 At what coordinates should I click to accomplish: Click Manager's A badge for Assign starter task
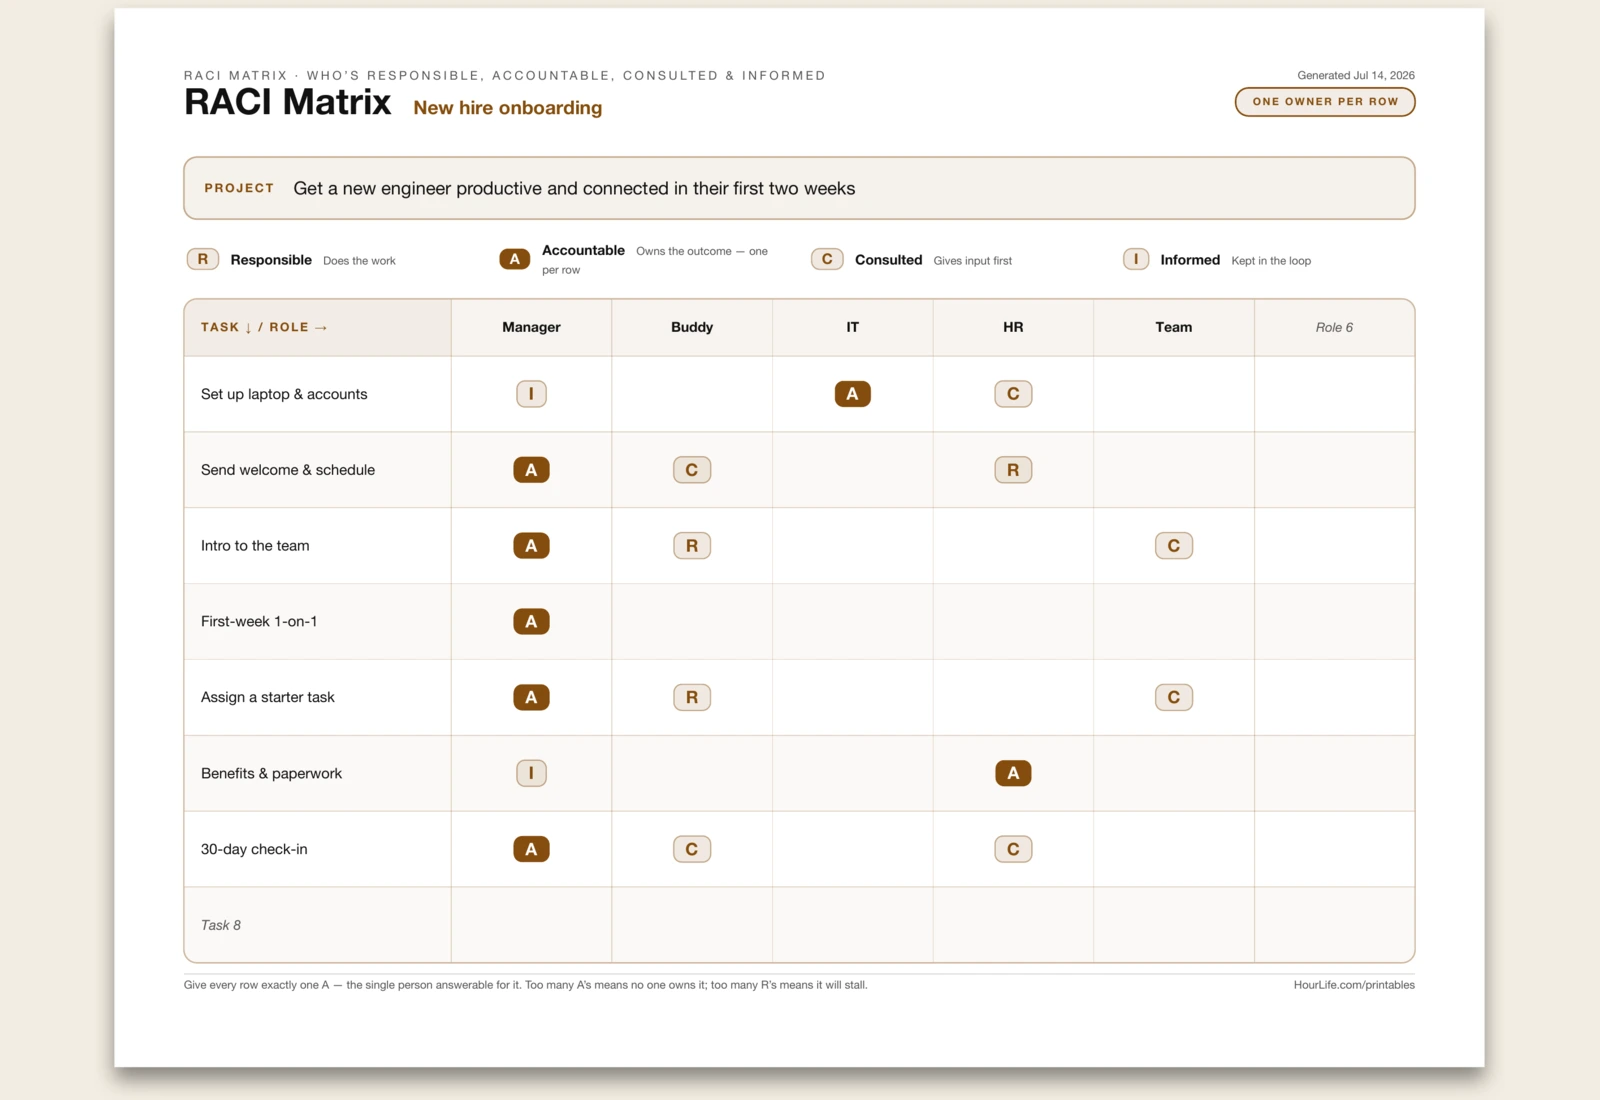(531, 697)
